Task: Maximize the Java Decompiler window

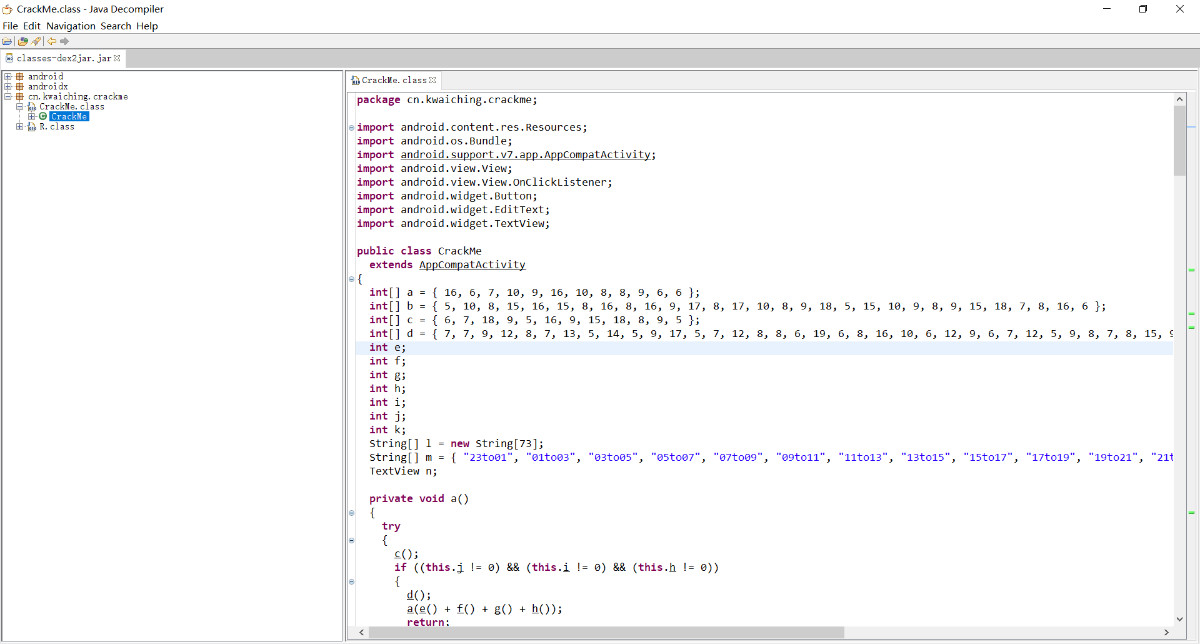Action: (x=1143, y=9)
